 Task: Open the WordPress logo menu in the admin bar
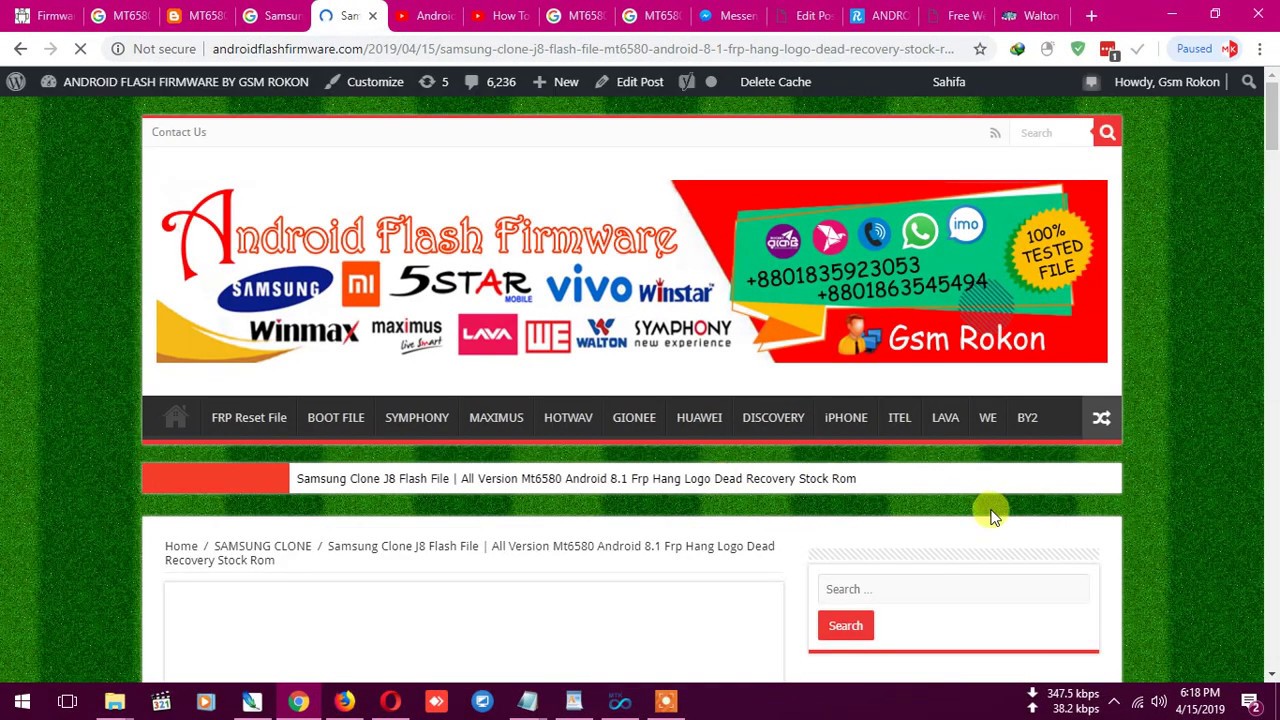coord(16,82)
